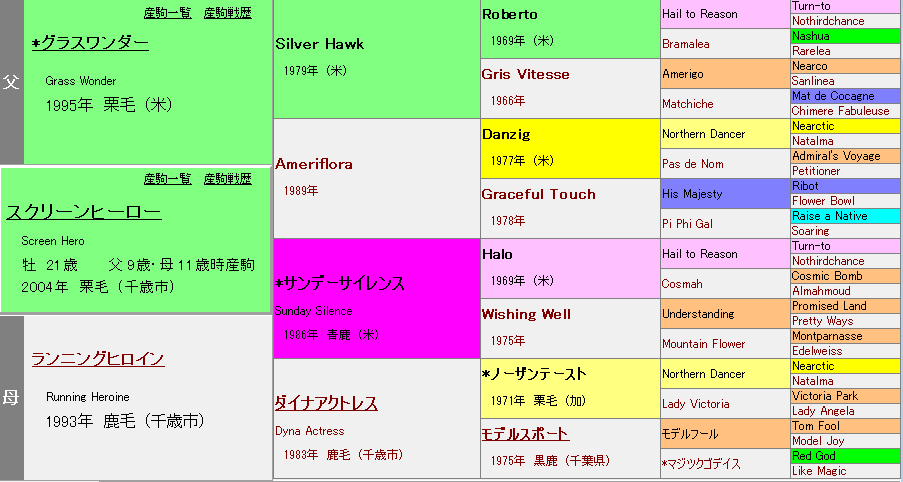Screen dimensions: 903x482
Task: Open 産駒一覧 in the Grass Wonder cell
Action: point(167,13)
